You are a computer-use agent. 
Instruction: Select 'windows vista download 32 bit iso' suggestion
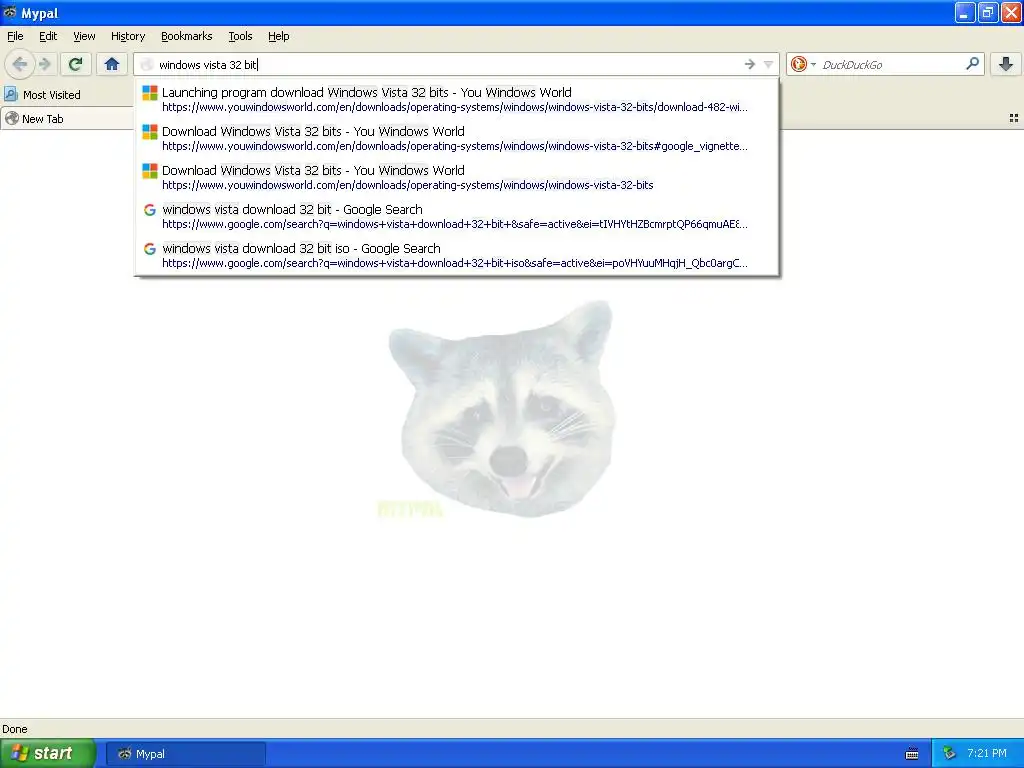click(x=456, y=256)
